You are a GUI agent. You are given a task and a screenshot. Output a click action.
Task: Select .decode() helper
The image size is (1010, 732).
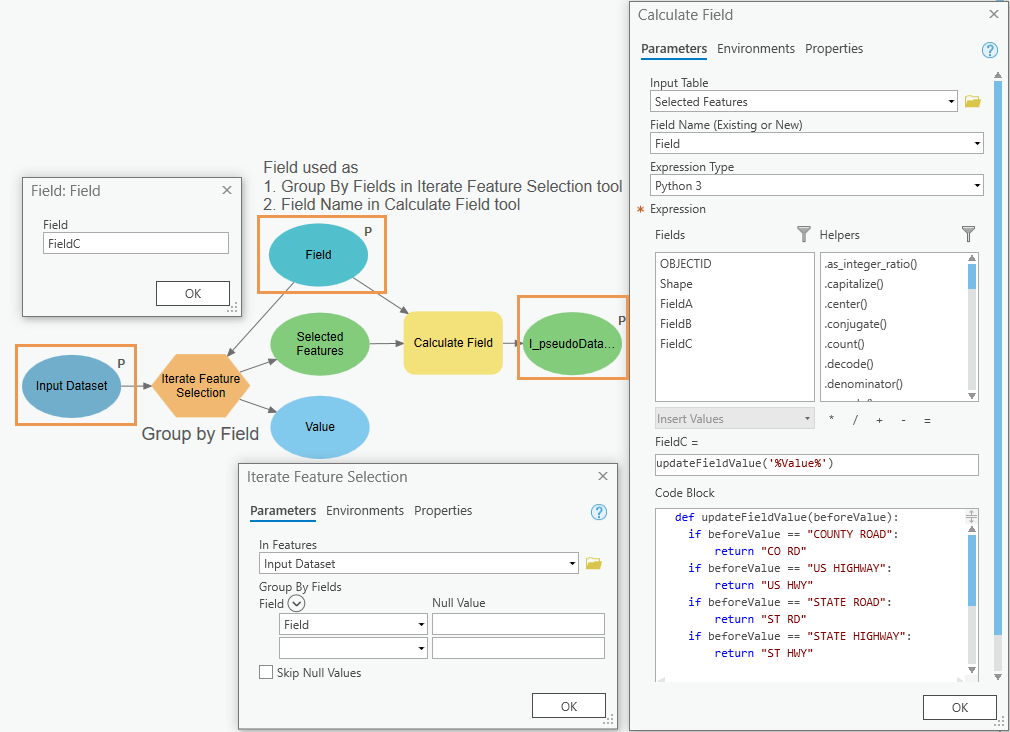[848, 363]
